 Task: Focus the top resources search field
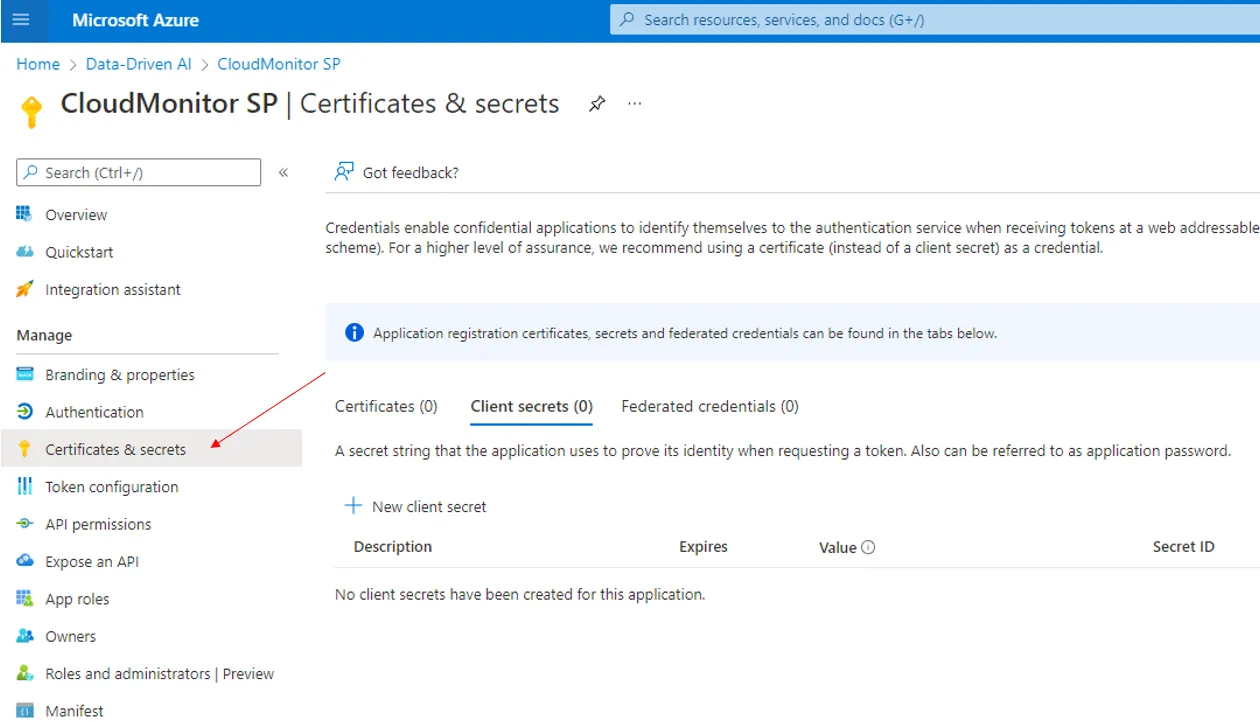[x=935, y=20]
